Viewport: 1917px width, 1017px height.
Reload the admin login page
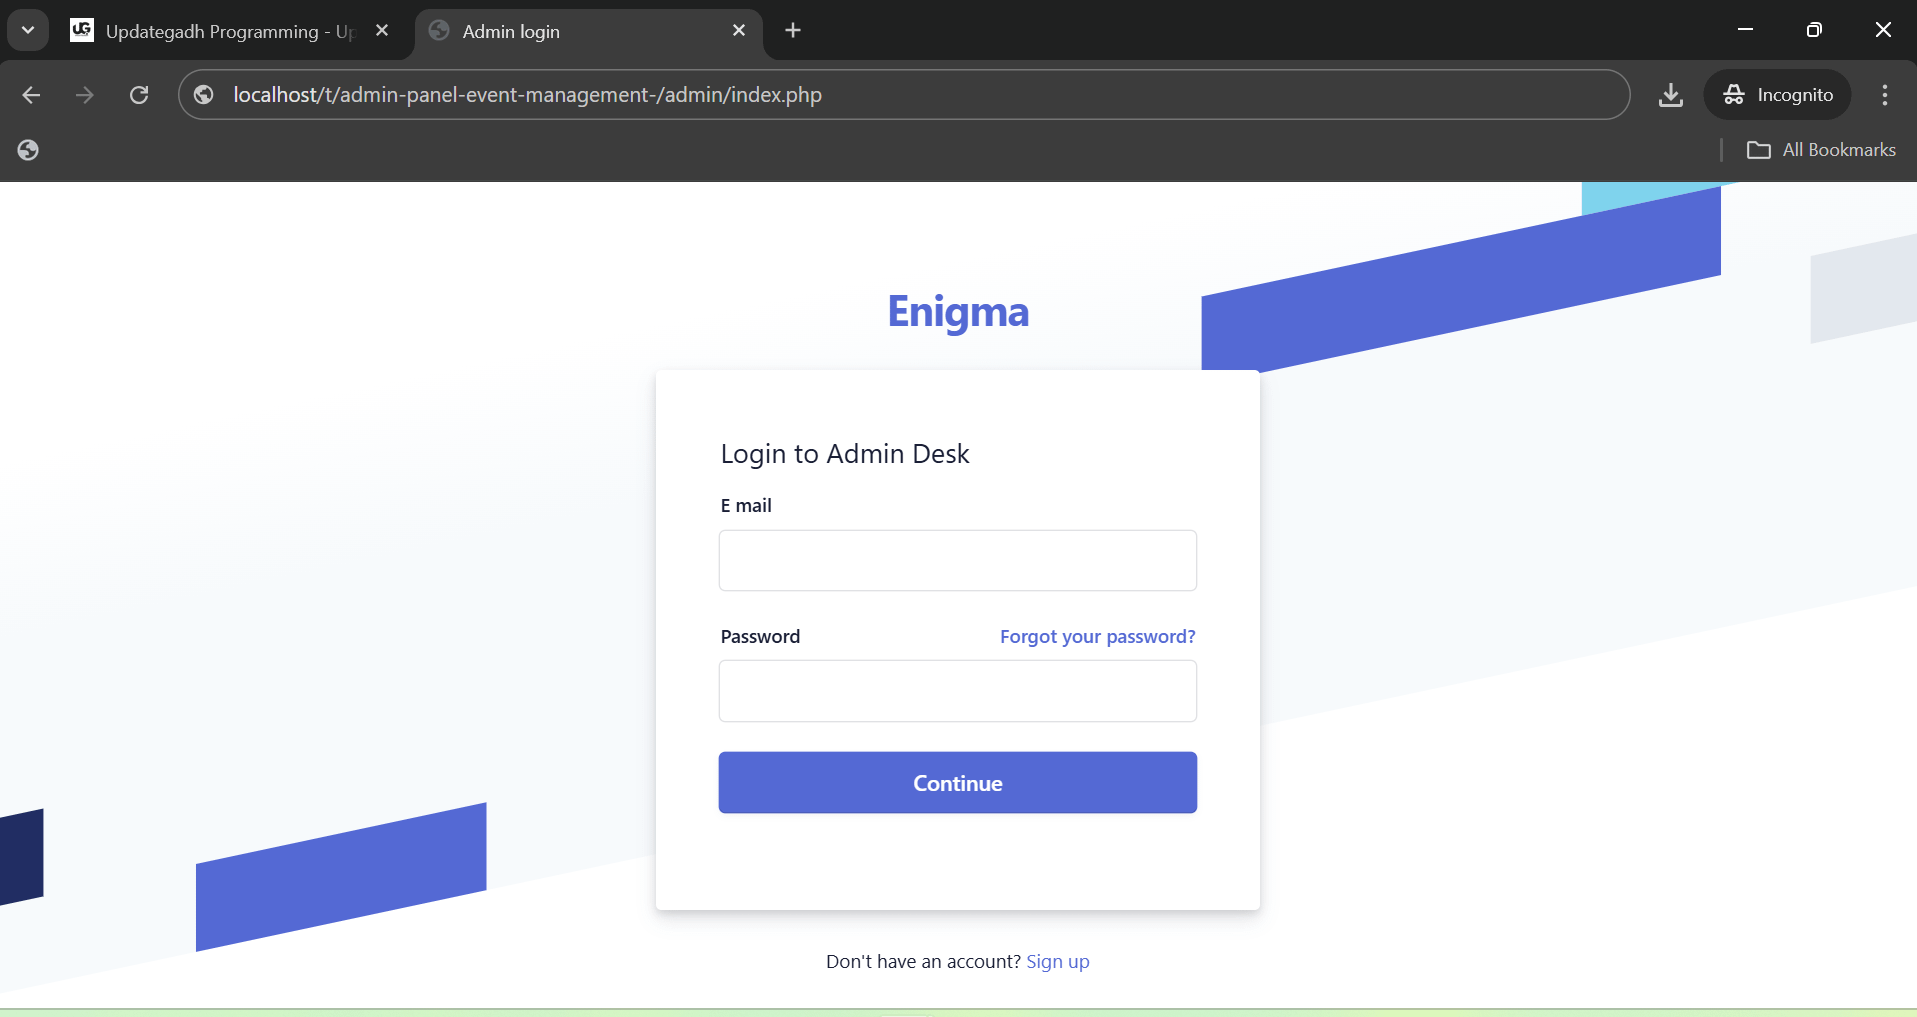coord(139,95)
